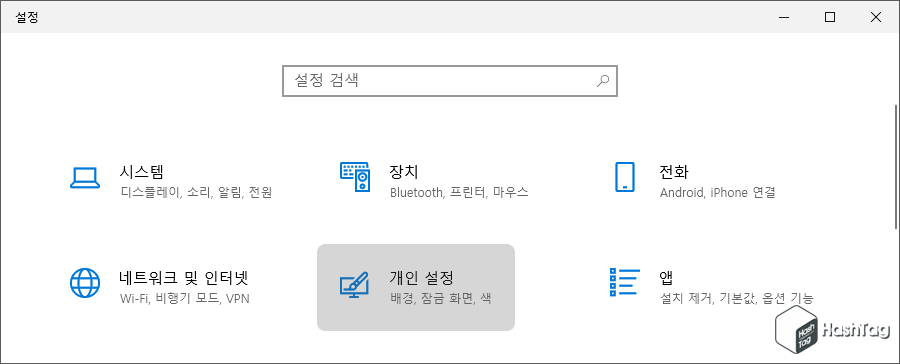Click the text Android, iPhone 연결
The height and width of the screenshot is (364, 900).
click(x=717, y=192)
